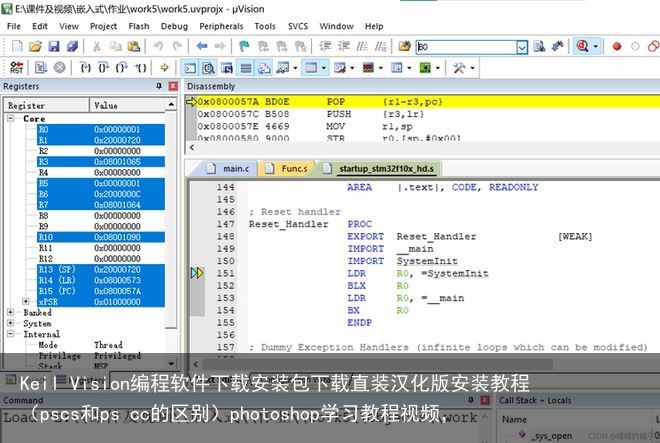
Task: Open the search text combo box dropdown
Action: 522,47
